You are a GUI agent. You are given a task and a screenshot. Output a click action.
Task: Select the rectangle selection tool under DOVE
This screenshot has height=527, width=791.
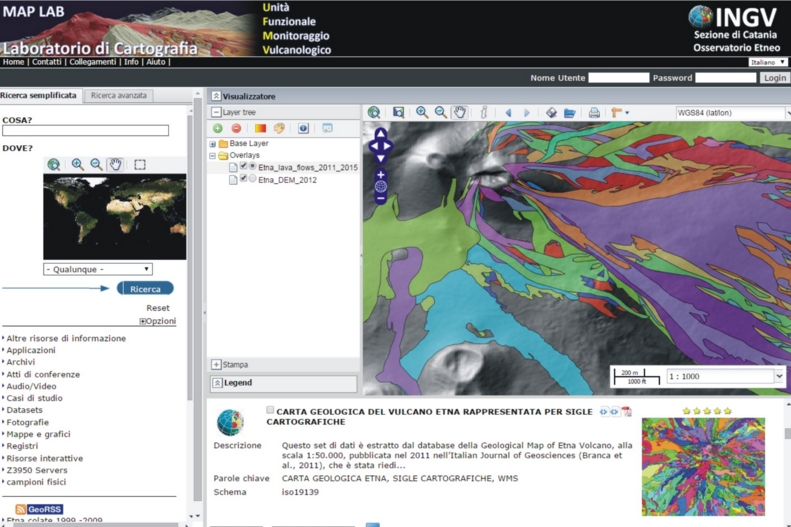[140, 165]
